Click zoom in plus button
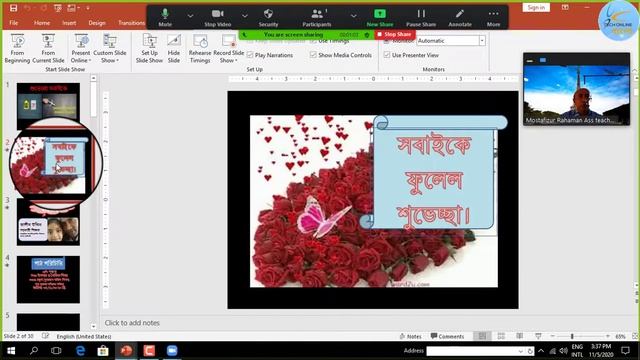Viewport: 640px width, 360px height. 608,336
